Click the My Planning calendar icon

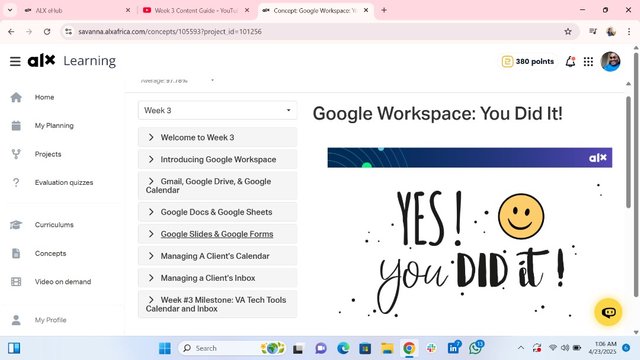click(x=16, y=125)
